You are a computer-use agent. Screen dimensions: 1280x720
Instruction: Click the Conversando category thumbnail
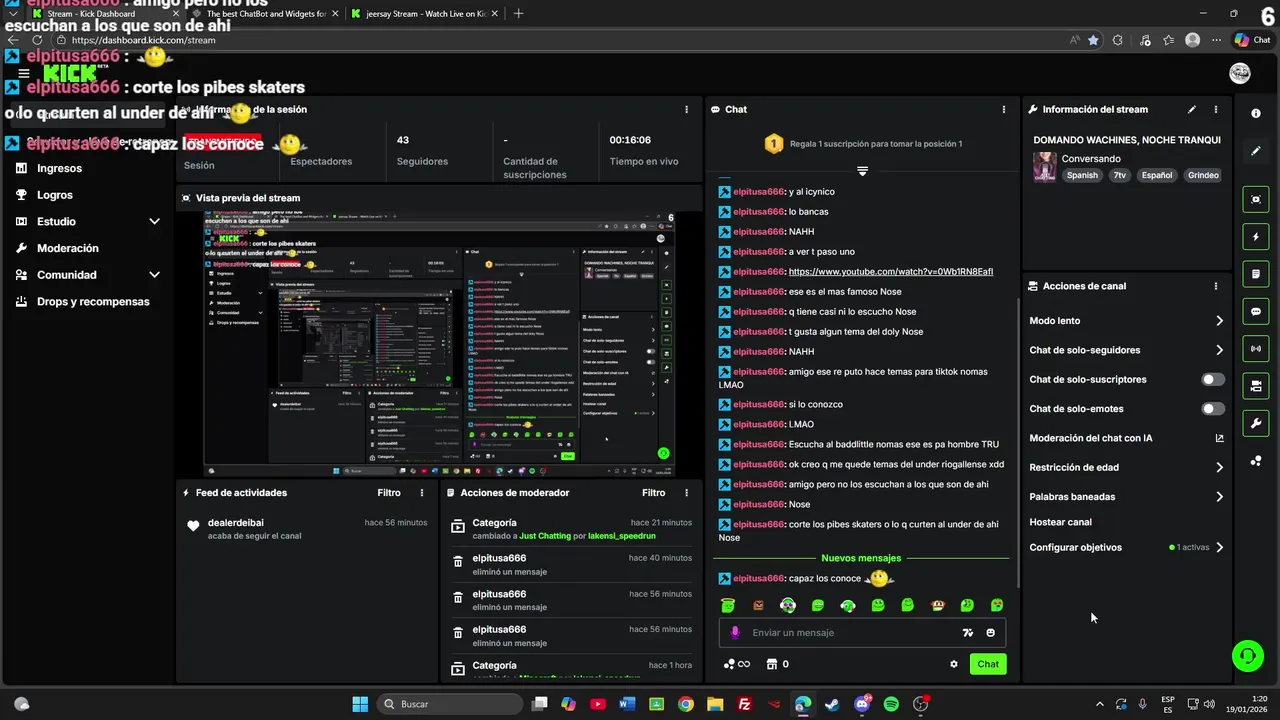pyautogui.click(x=1044, y=167)
